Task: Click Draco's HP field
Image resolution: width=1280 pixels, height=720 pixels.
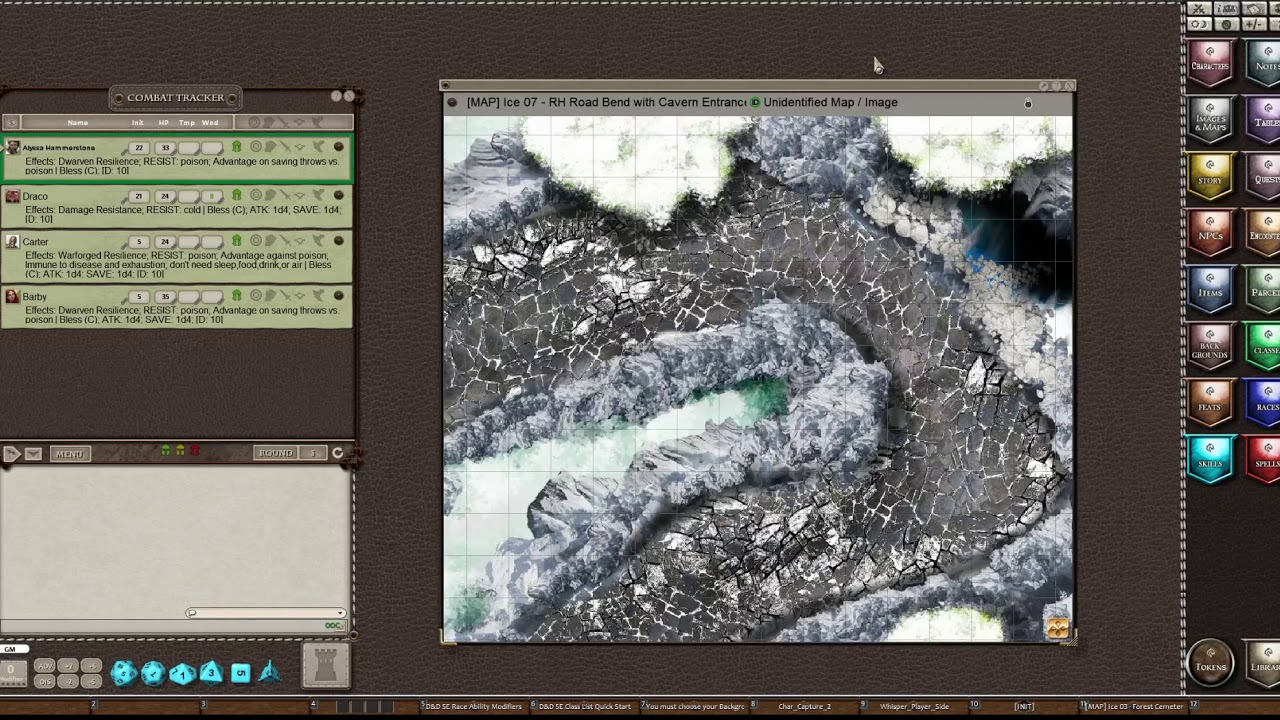Action: [165, 196]
